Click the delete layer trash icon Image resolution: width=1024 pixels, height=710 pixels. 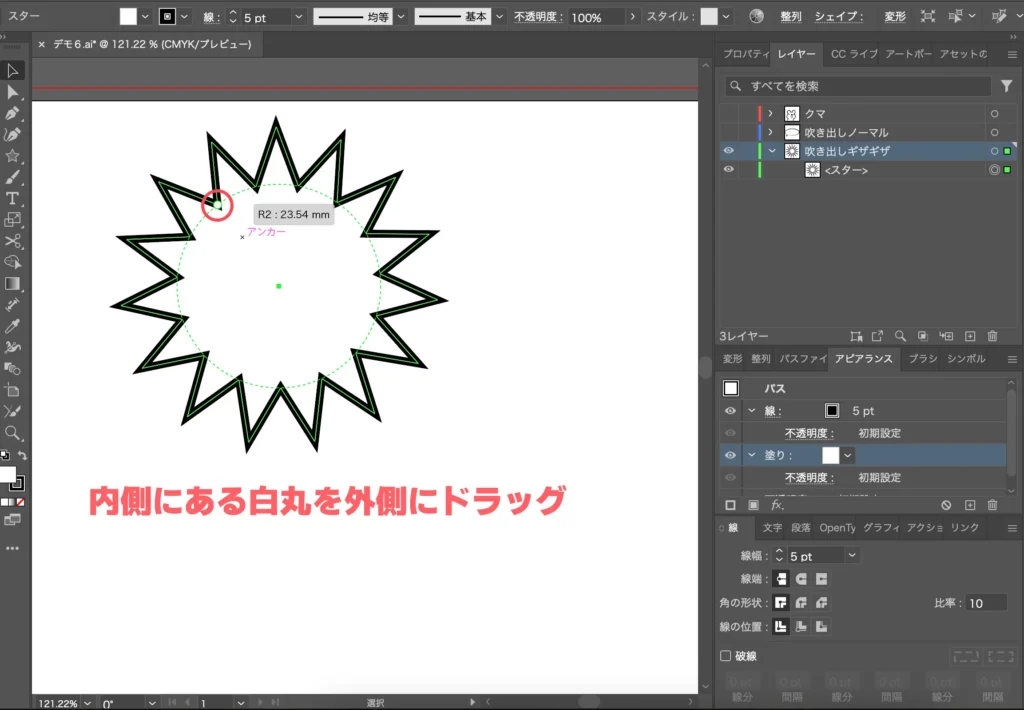(x=992, y=337)
